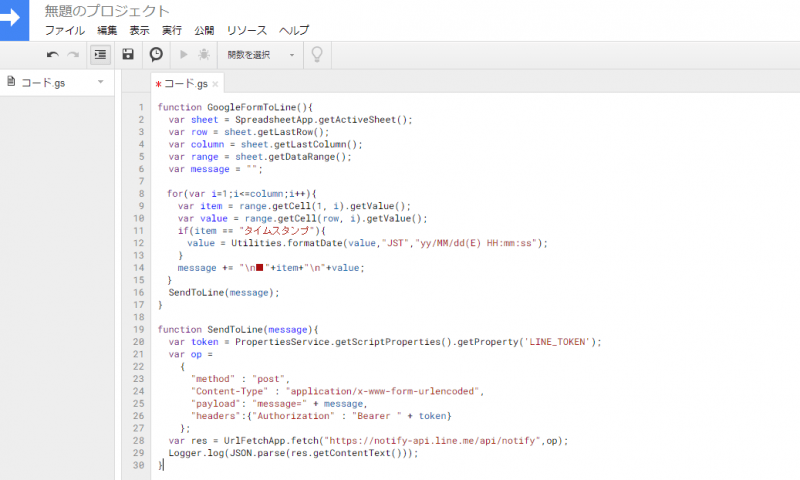This screenshot has width=800, height=480.
Task: Click the 'LINE_TOKEN' string on line 20
Action: pos(557,342)
